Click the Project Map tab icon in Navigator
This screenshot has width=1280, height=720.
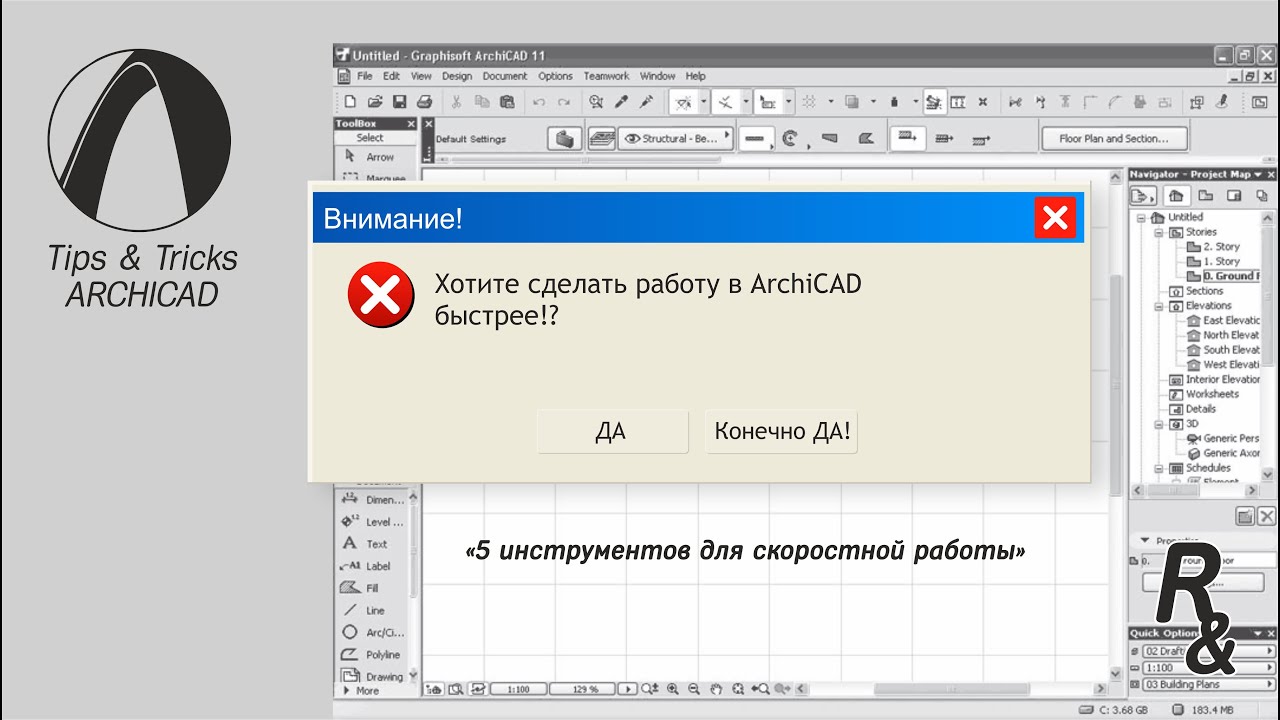1177,196
